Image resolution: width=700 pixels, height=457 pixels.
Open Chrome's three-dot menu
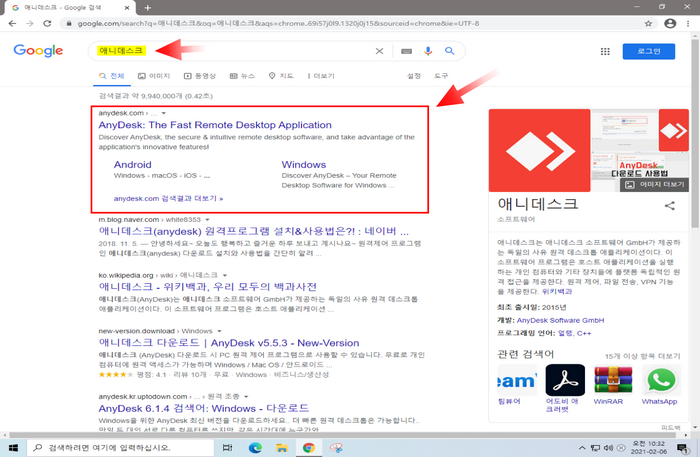click(x=688, y=23)
